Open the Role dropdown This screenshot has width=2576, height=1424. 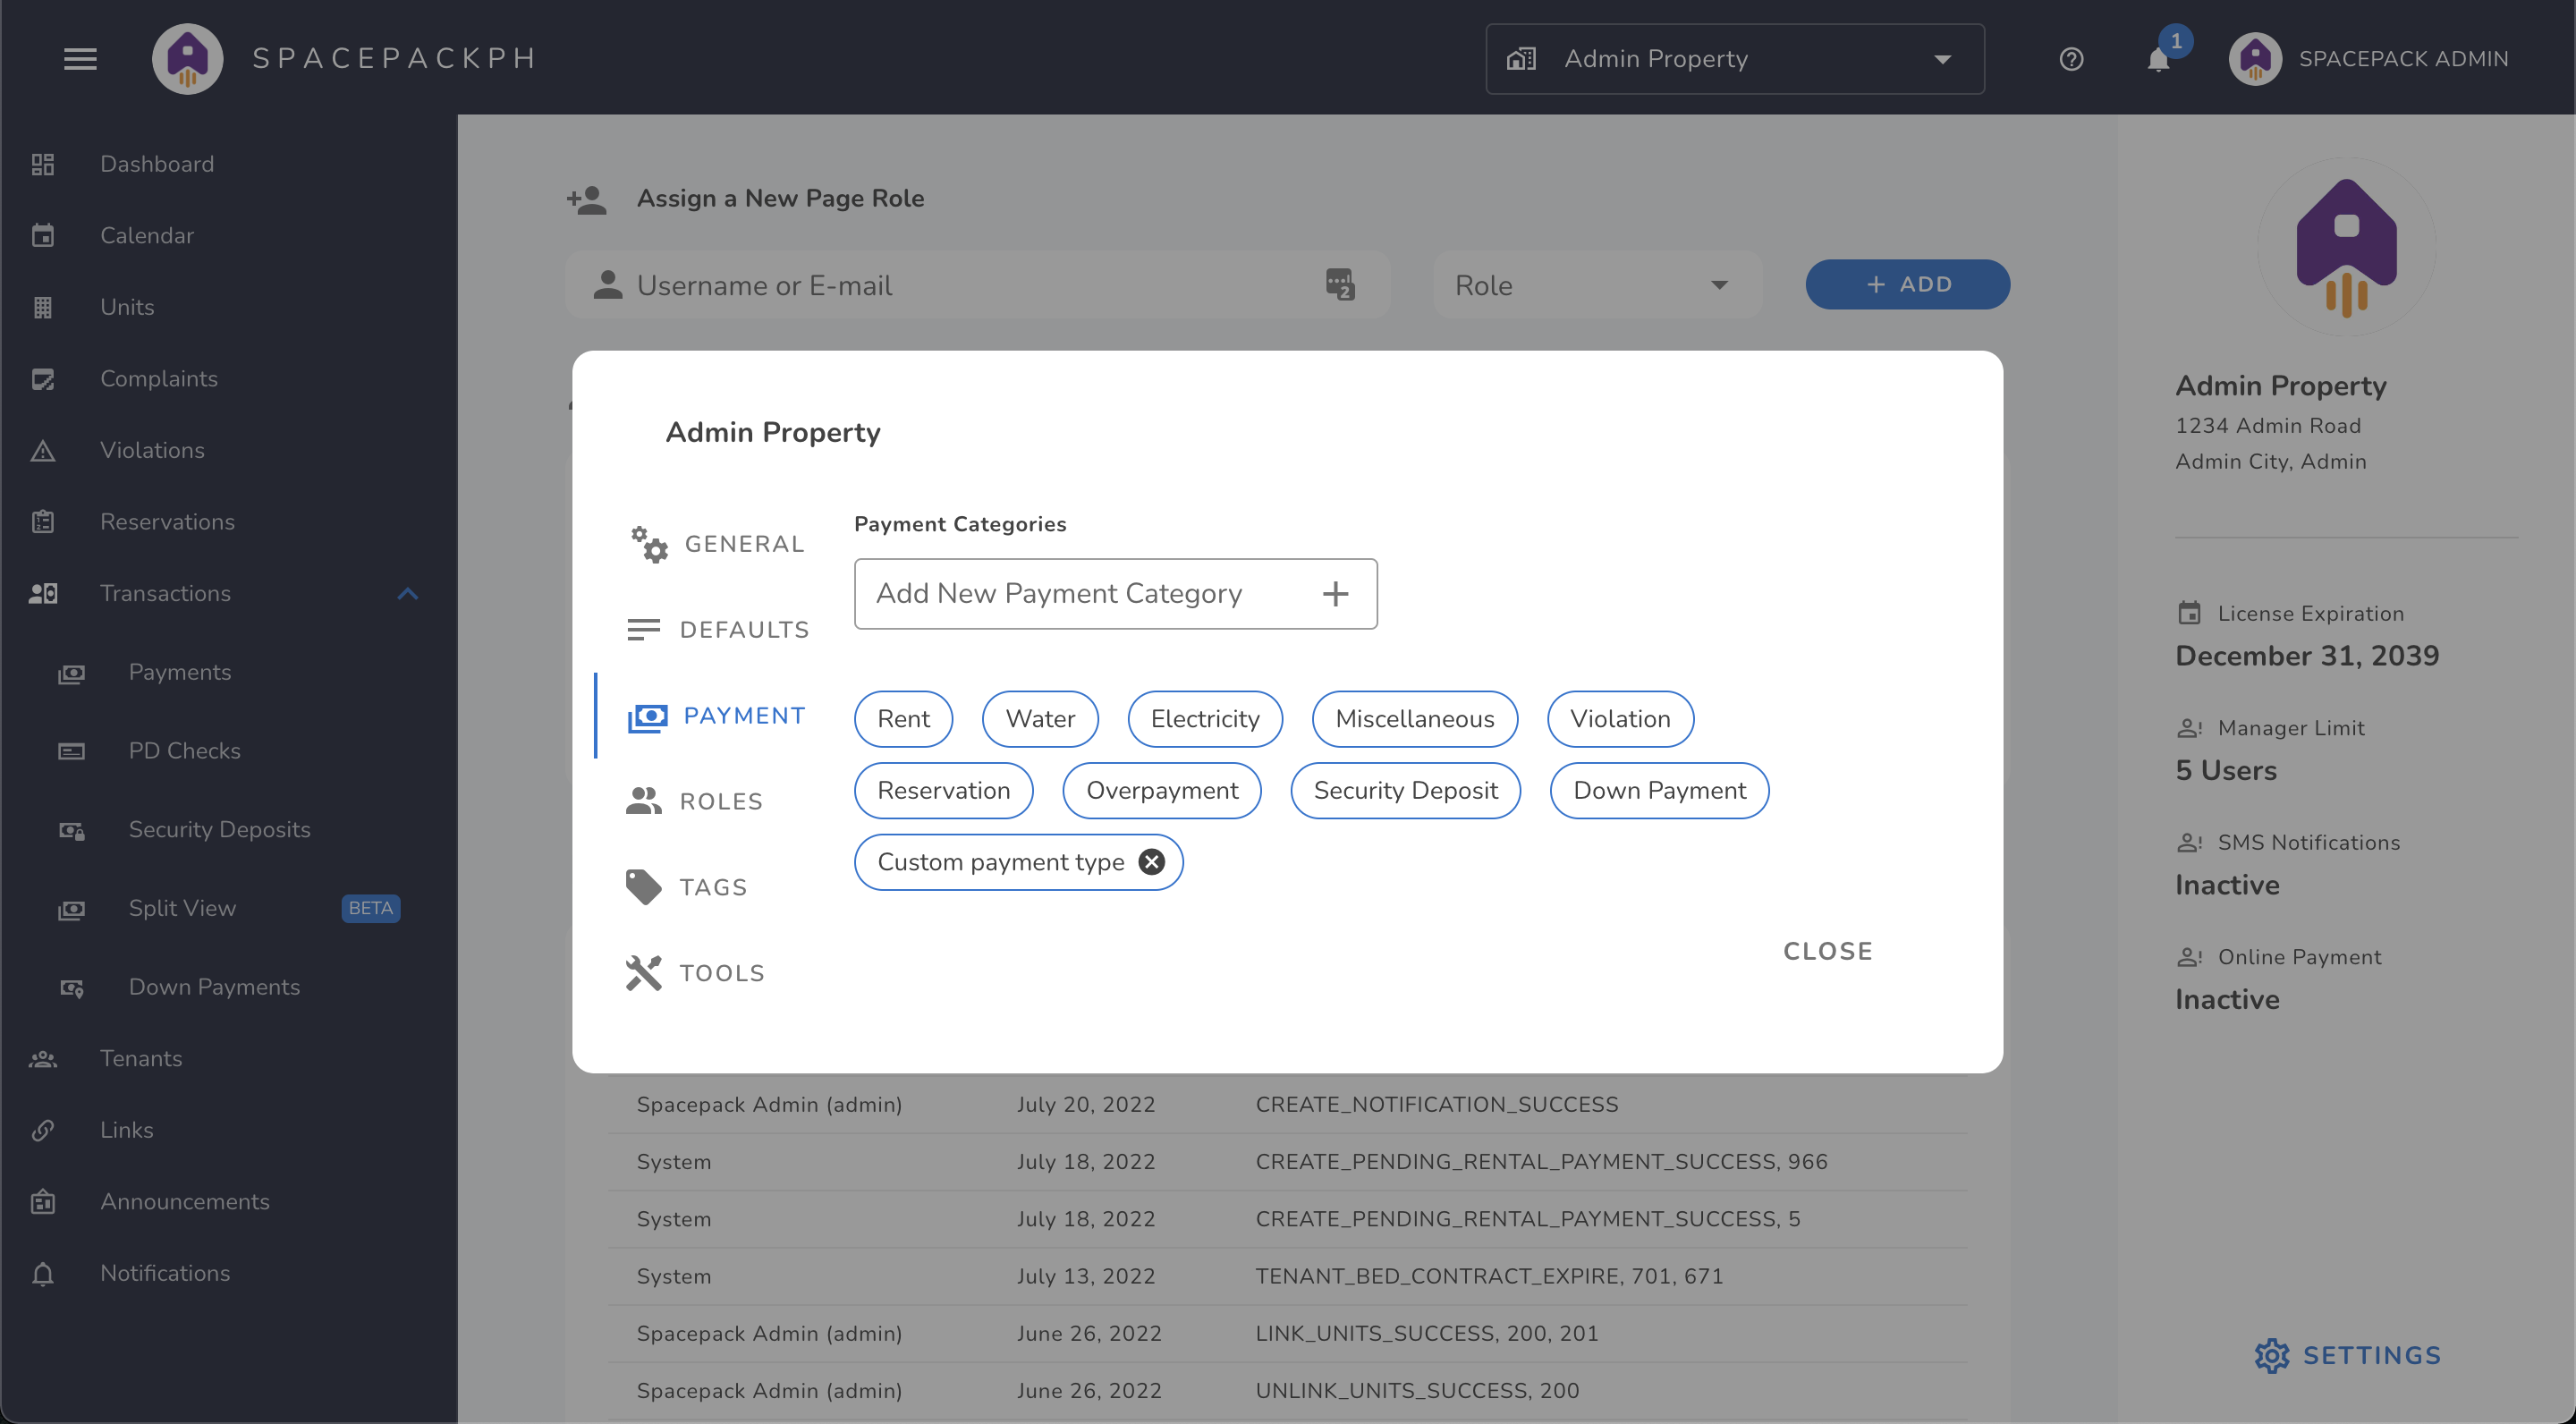pos(1597,285)
